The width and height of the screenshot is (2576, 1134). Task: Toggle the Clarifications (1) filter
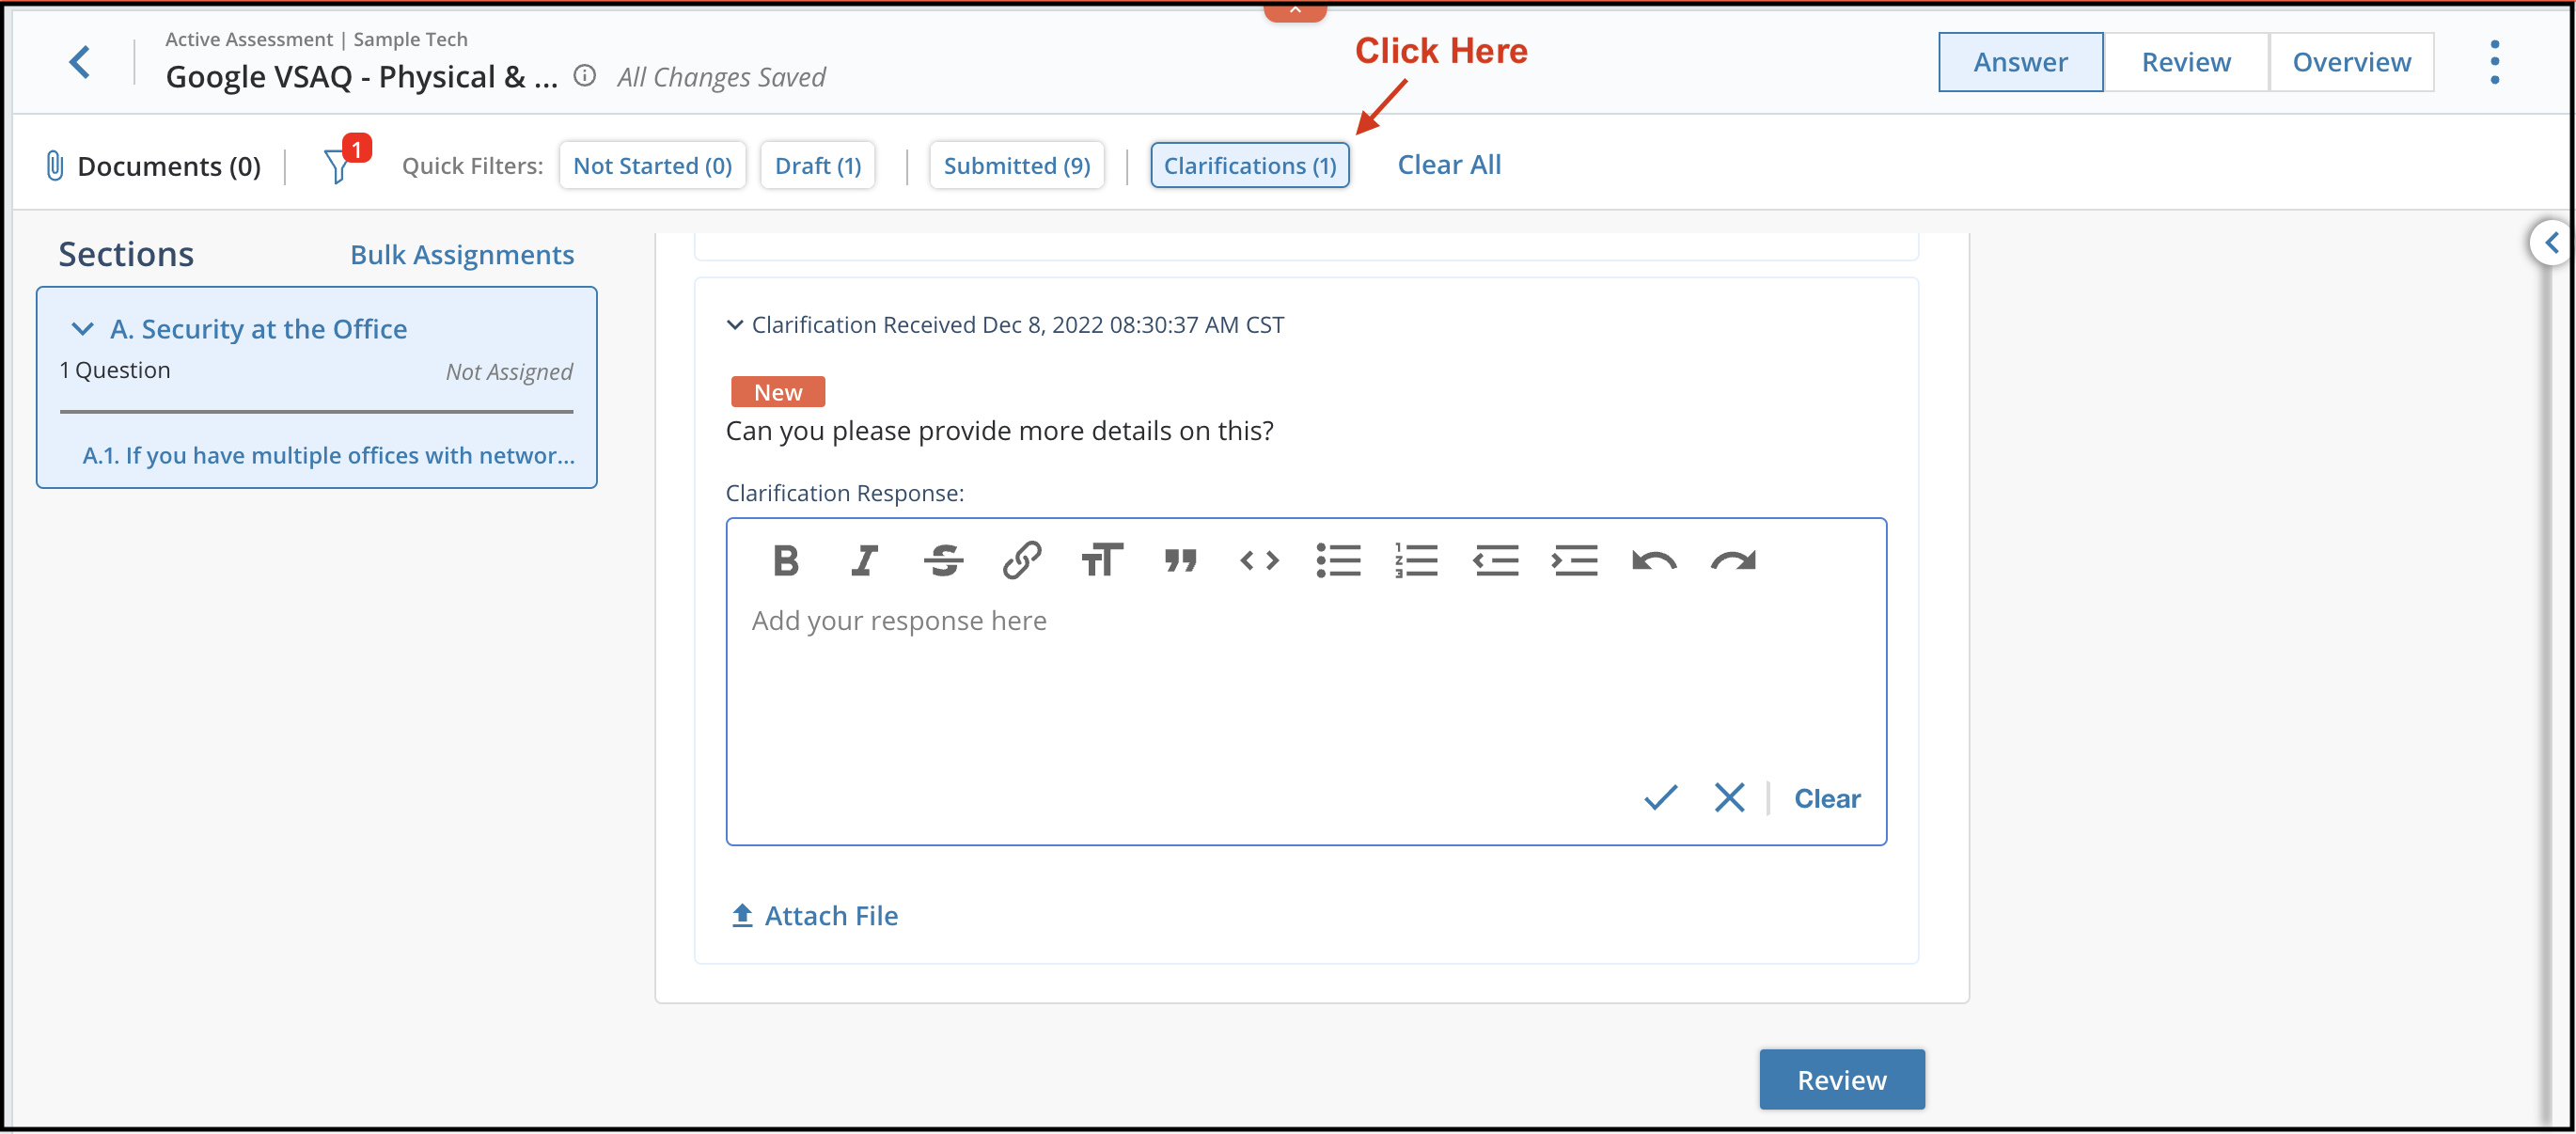click(x=1249, y=166)
